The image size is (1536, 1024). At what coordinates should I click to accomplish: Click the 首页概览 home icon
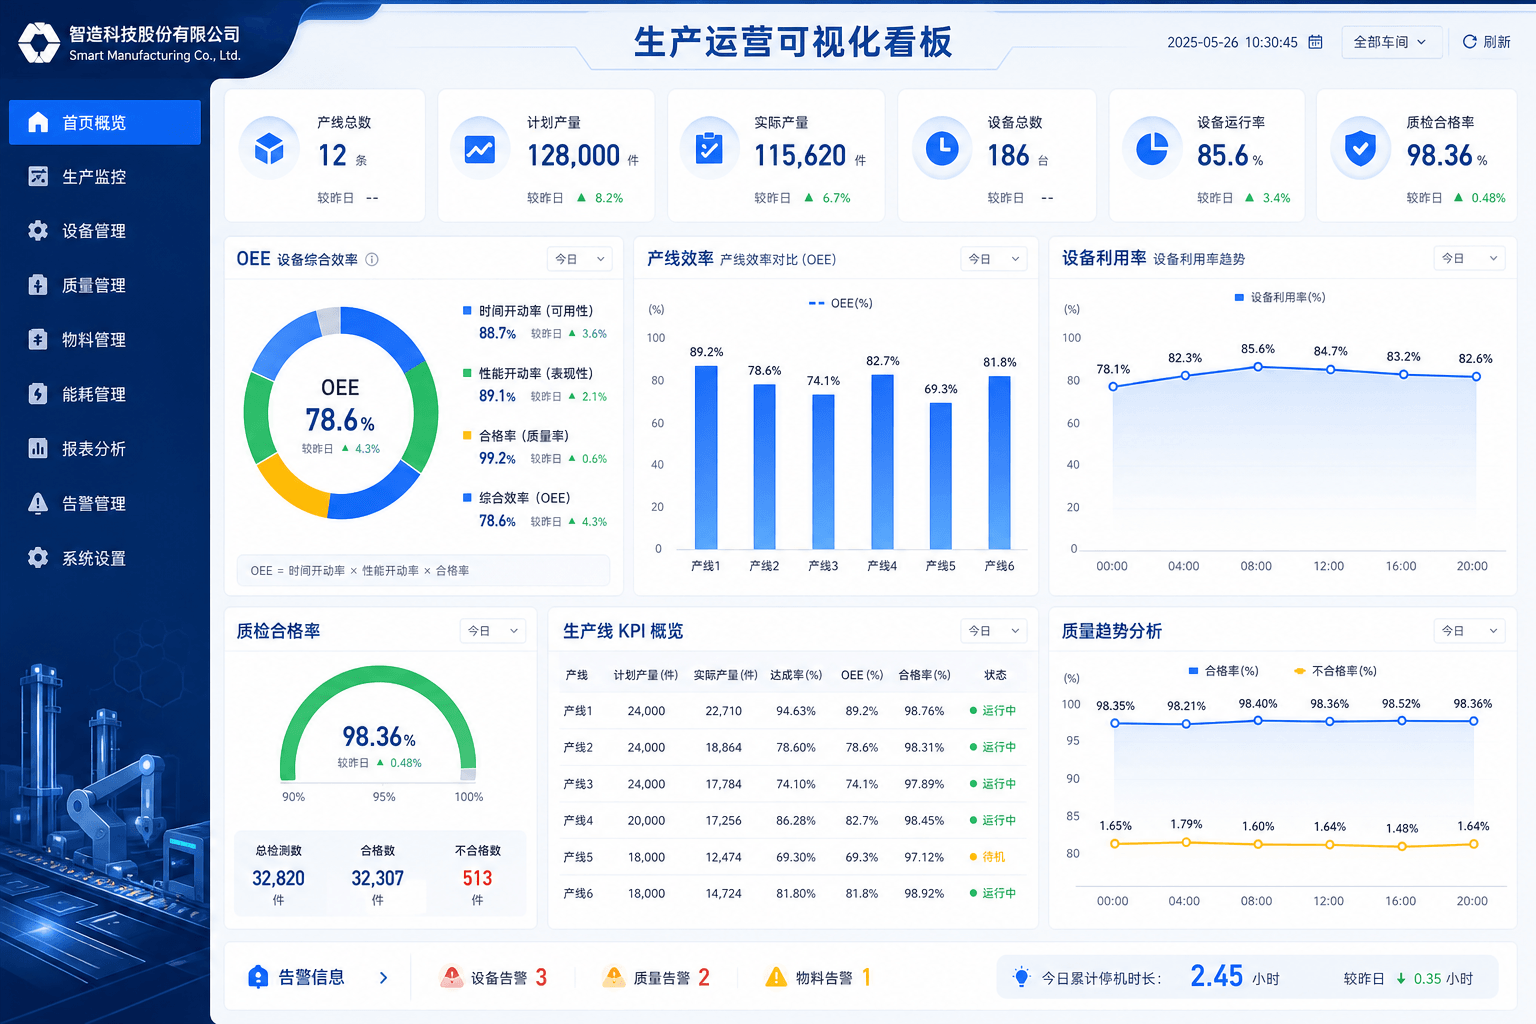click(x=38, y=122)
